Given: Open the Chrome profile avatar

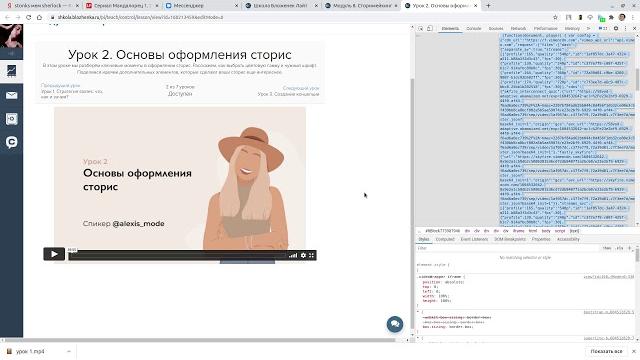Looking at the screenshot, I should 622,17.
